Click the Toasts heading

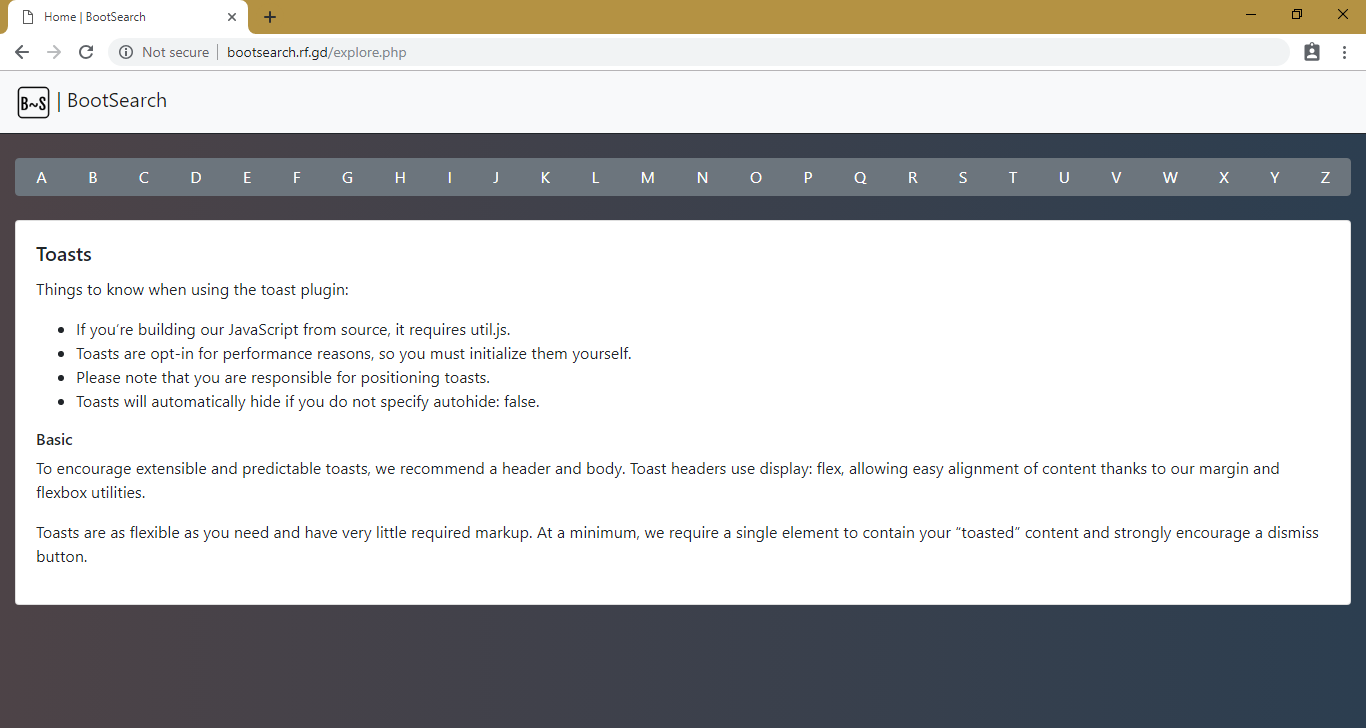[x=64, y=254]
